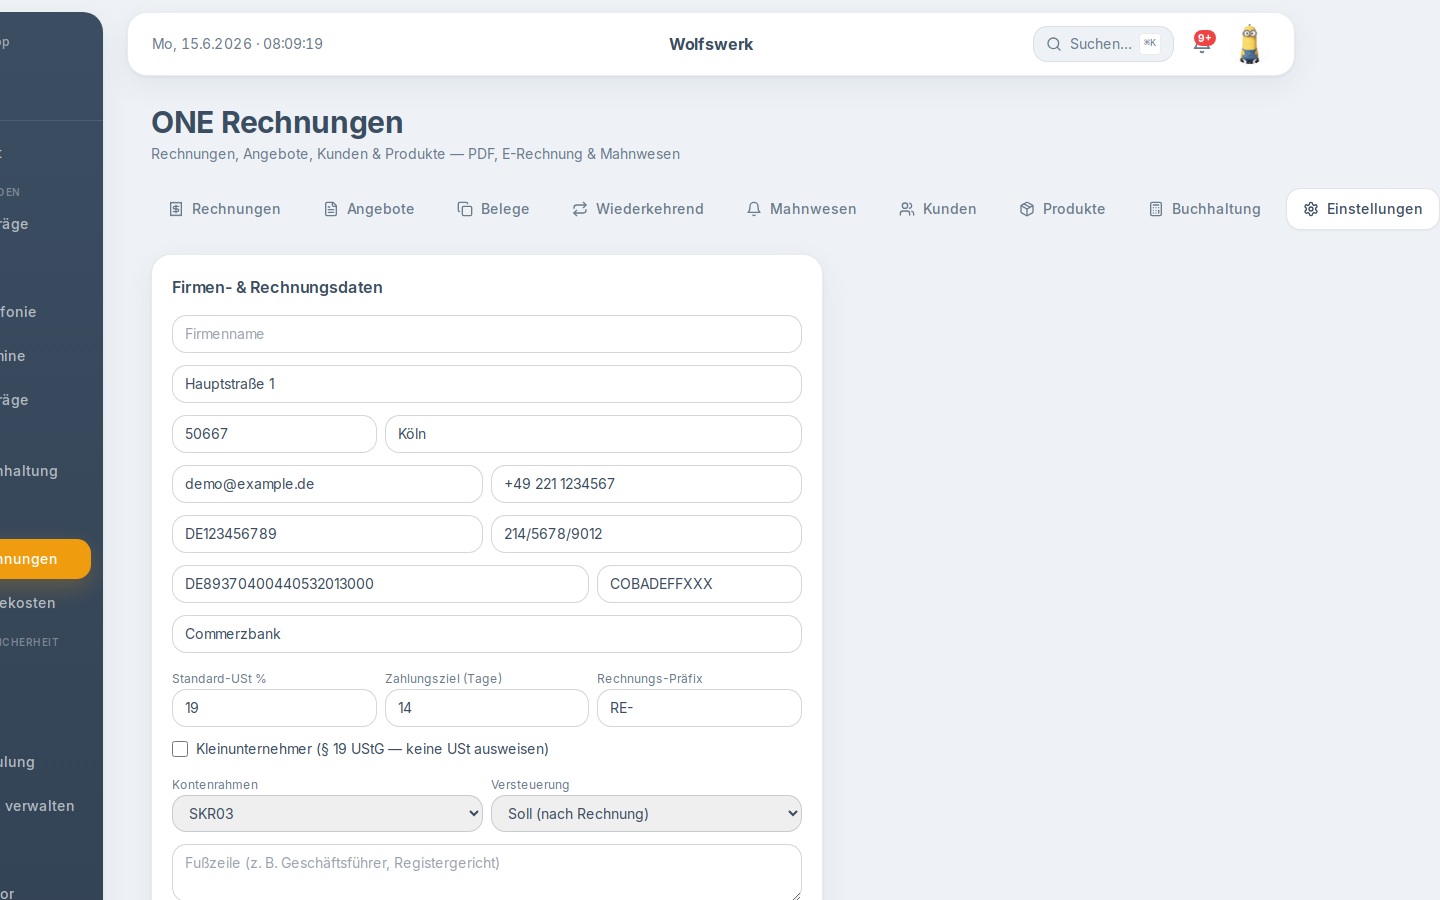Open the notifications bell with the 9+ badge
This screenshot has height=900, width=1440.
point(1203,43)
